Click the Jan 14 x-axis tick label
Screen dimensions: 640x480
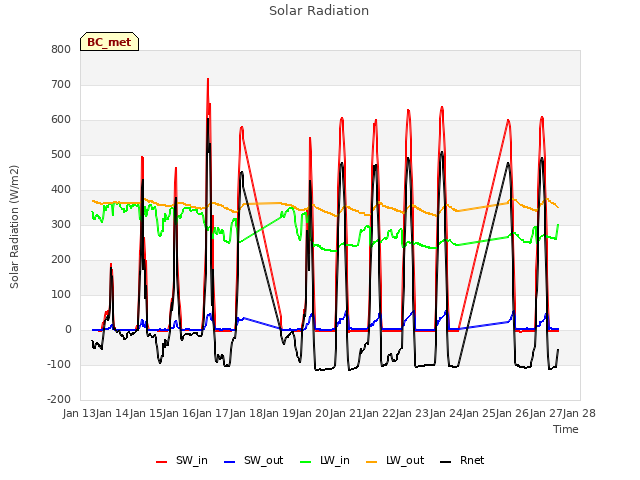point(112,413)
